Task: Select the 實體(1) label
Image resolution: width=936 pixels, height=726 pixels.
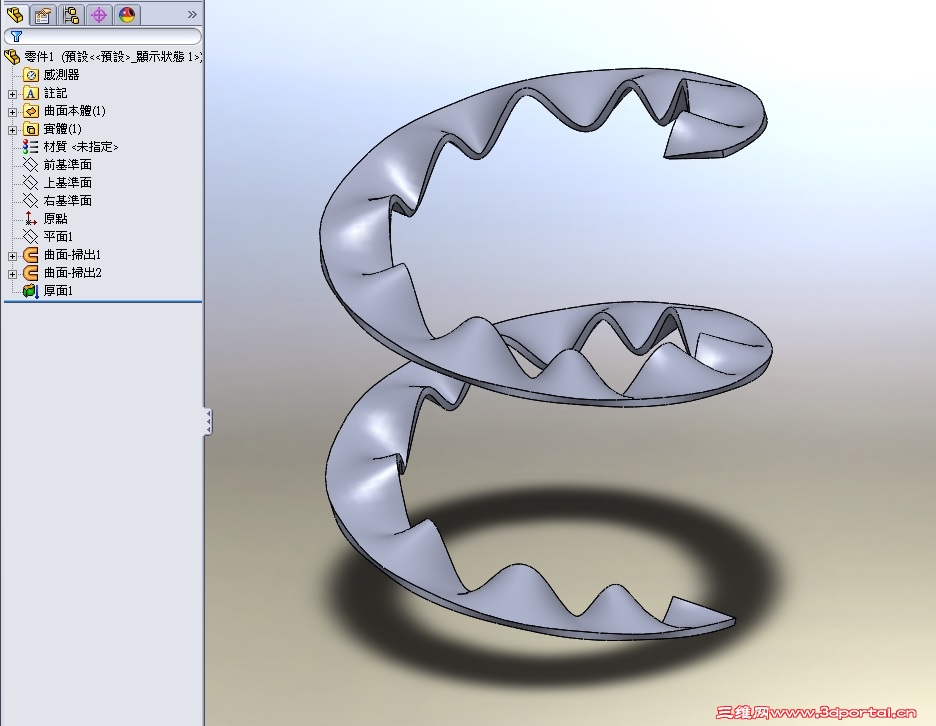Action: (x=63, y=129)
